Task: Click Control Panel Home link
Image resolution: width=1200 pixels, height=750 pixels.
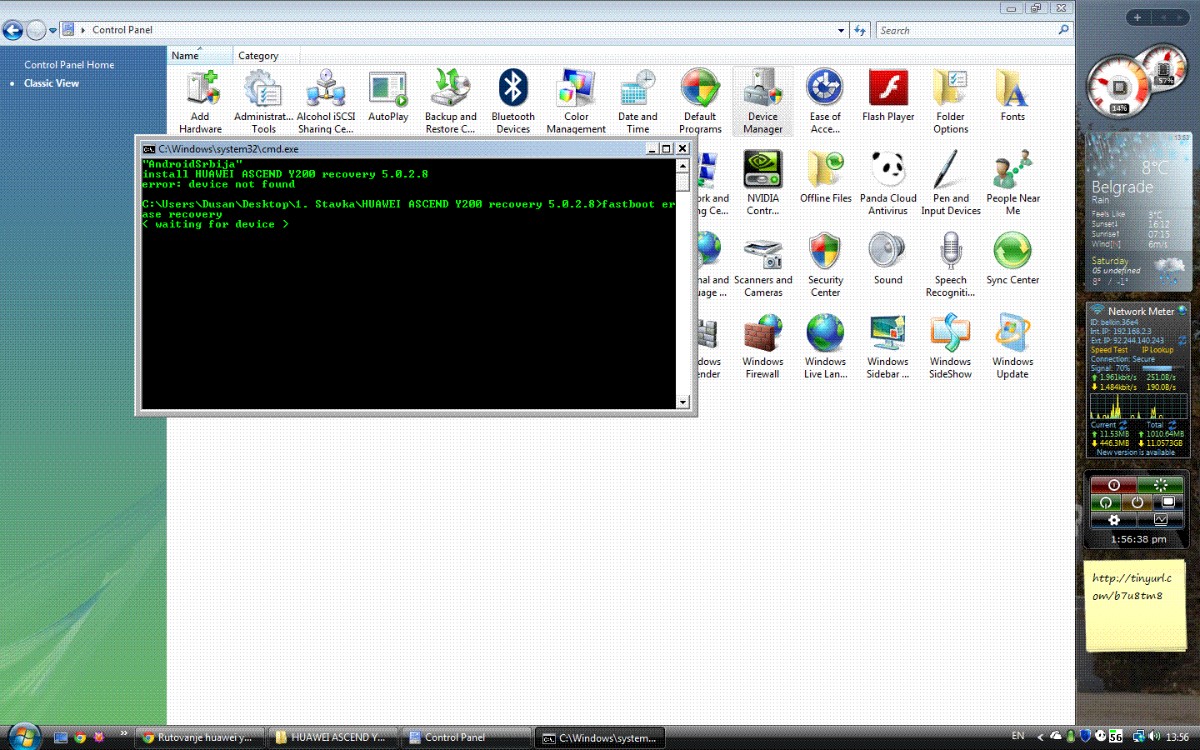Action: click(69, 65)
